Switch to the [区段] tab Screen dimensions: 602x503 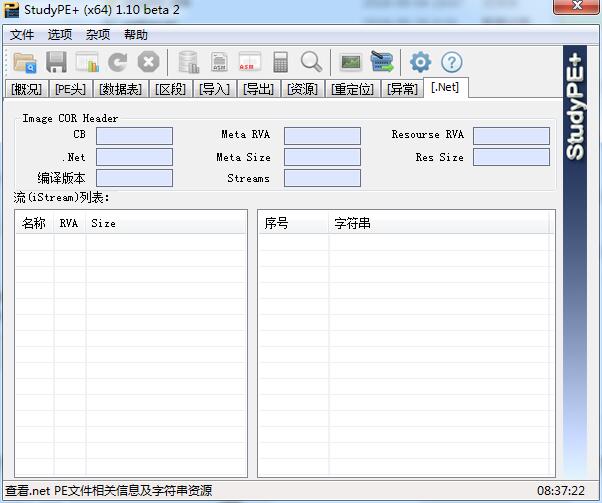[170, 89]
